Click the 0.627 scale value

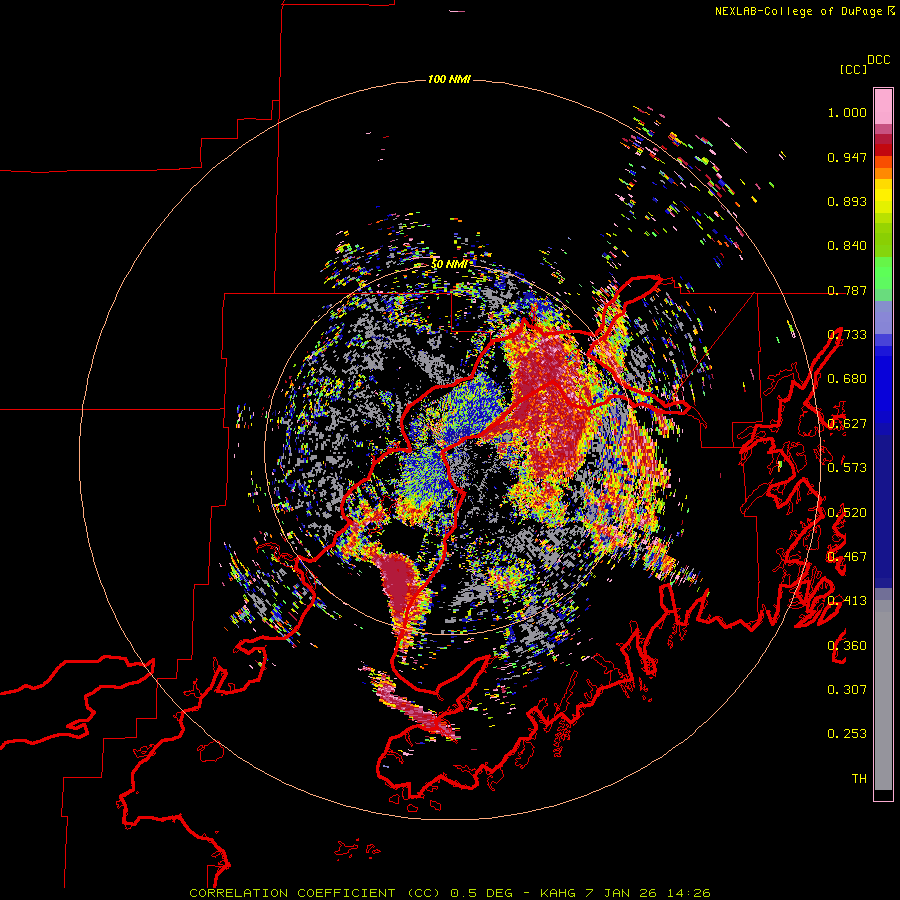(x=847, y=424)
